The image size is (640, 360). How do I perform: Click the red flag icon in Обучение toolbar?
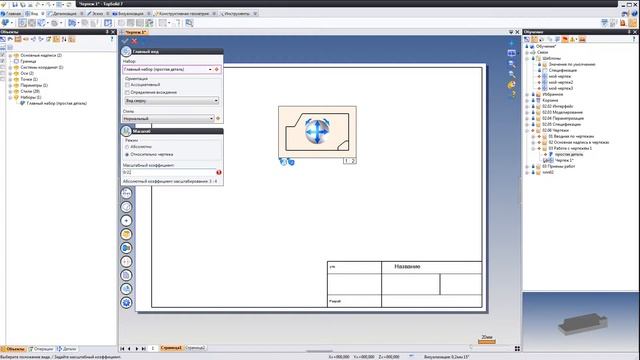click(x=565, y=39)
